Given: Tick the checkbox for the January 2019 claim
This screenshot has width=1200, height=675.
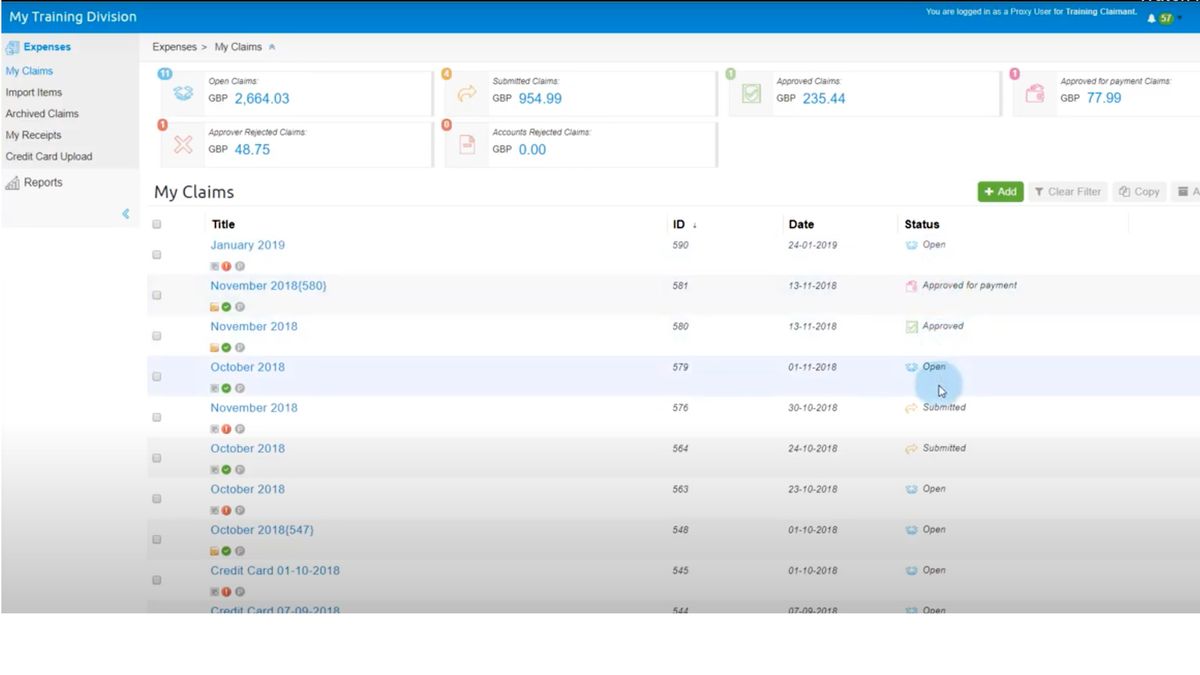Looking at the screenshot, I should [x=156, y=254].
